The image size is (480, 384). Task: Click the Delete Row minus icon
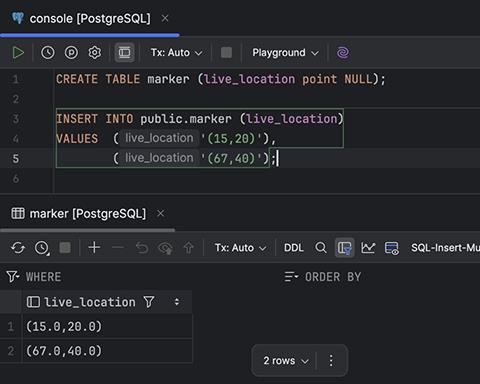click(x=118, y=248)
